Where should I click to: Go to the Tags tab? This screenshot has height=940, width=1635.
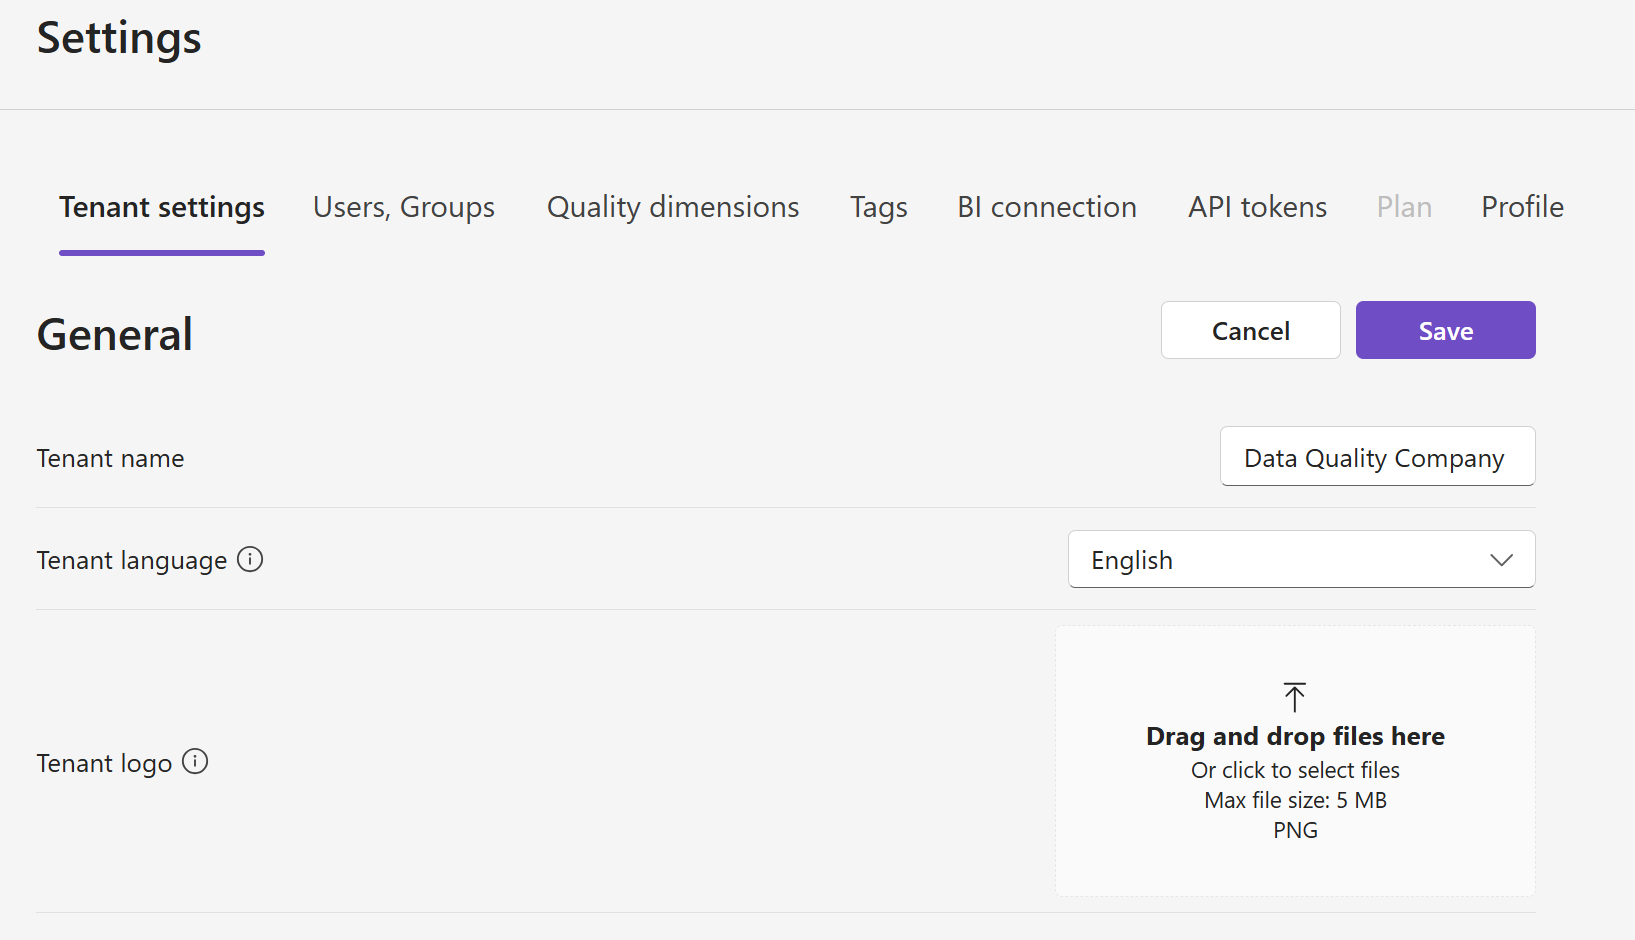coord(878,207)
